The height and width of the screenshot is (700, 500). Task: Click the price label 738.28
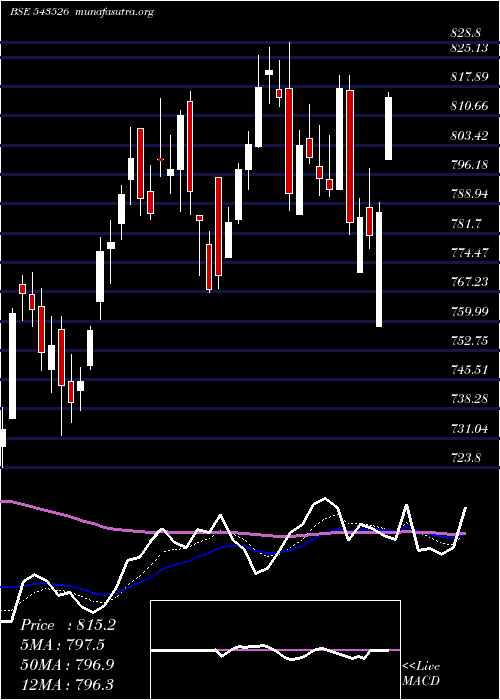pos(469,399)
